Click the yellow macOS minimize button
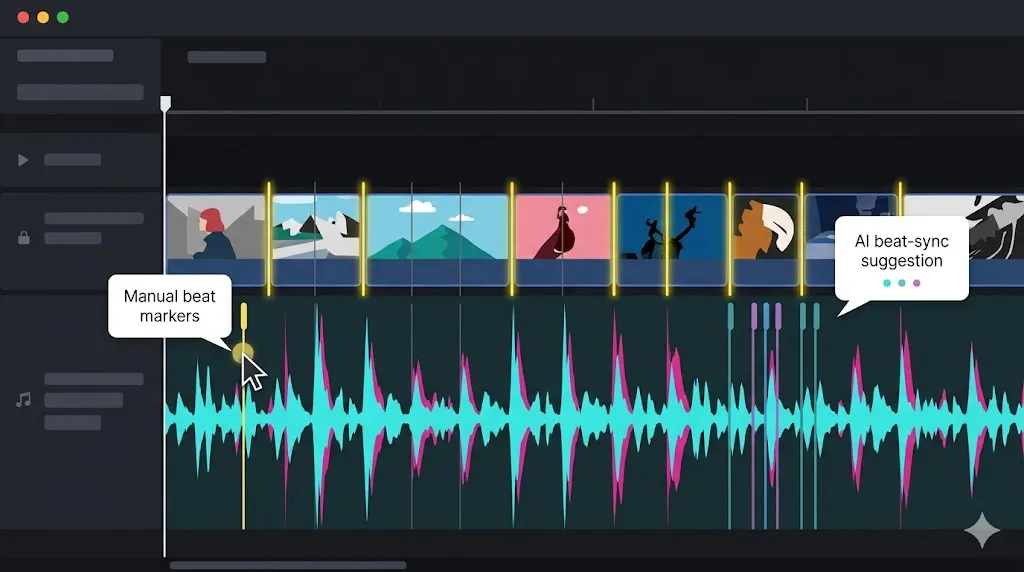1024x572 pixels. tap(43, 17)
